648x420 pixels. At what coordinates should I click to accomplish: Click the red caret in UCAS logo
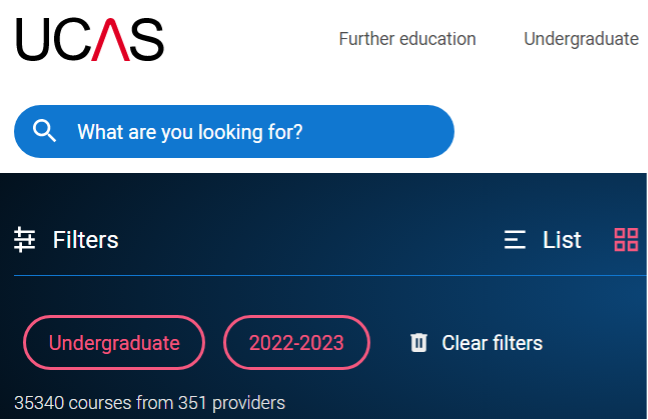[112, 40]
